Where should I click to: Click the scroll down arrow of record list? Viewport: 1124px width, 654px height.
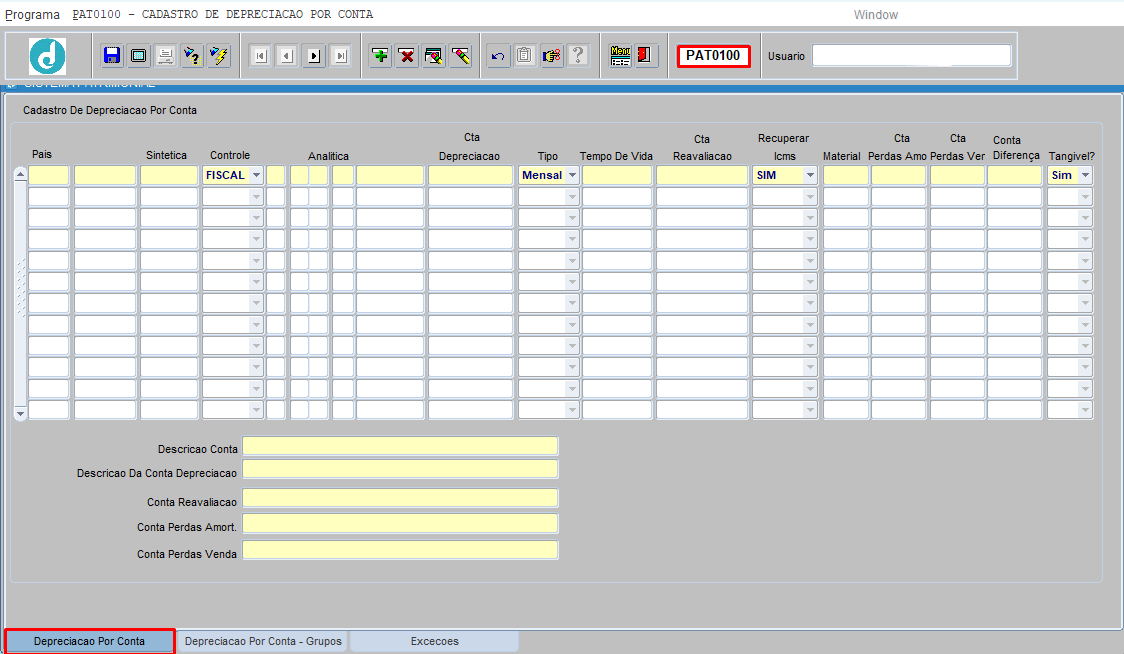(19, 412)
